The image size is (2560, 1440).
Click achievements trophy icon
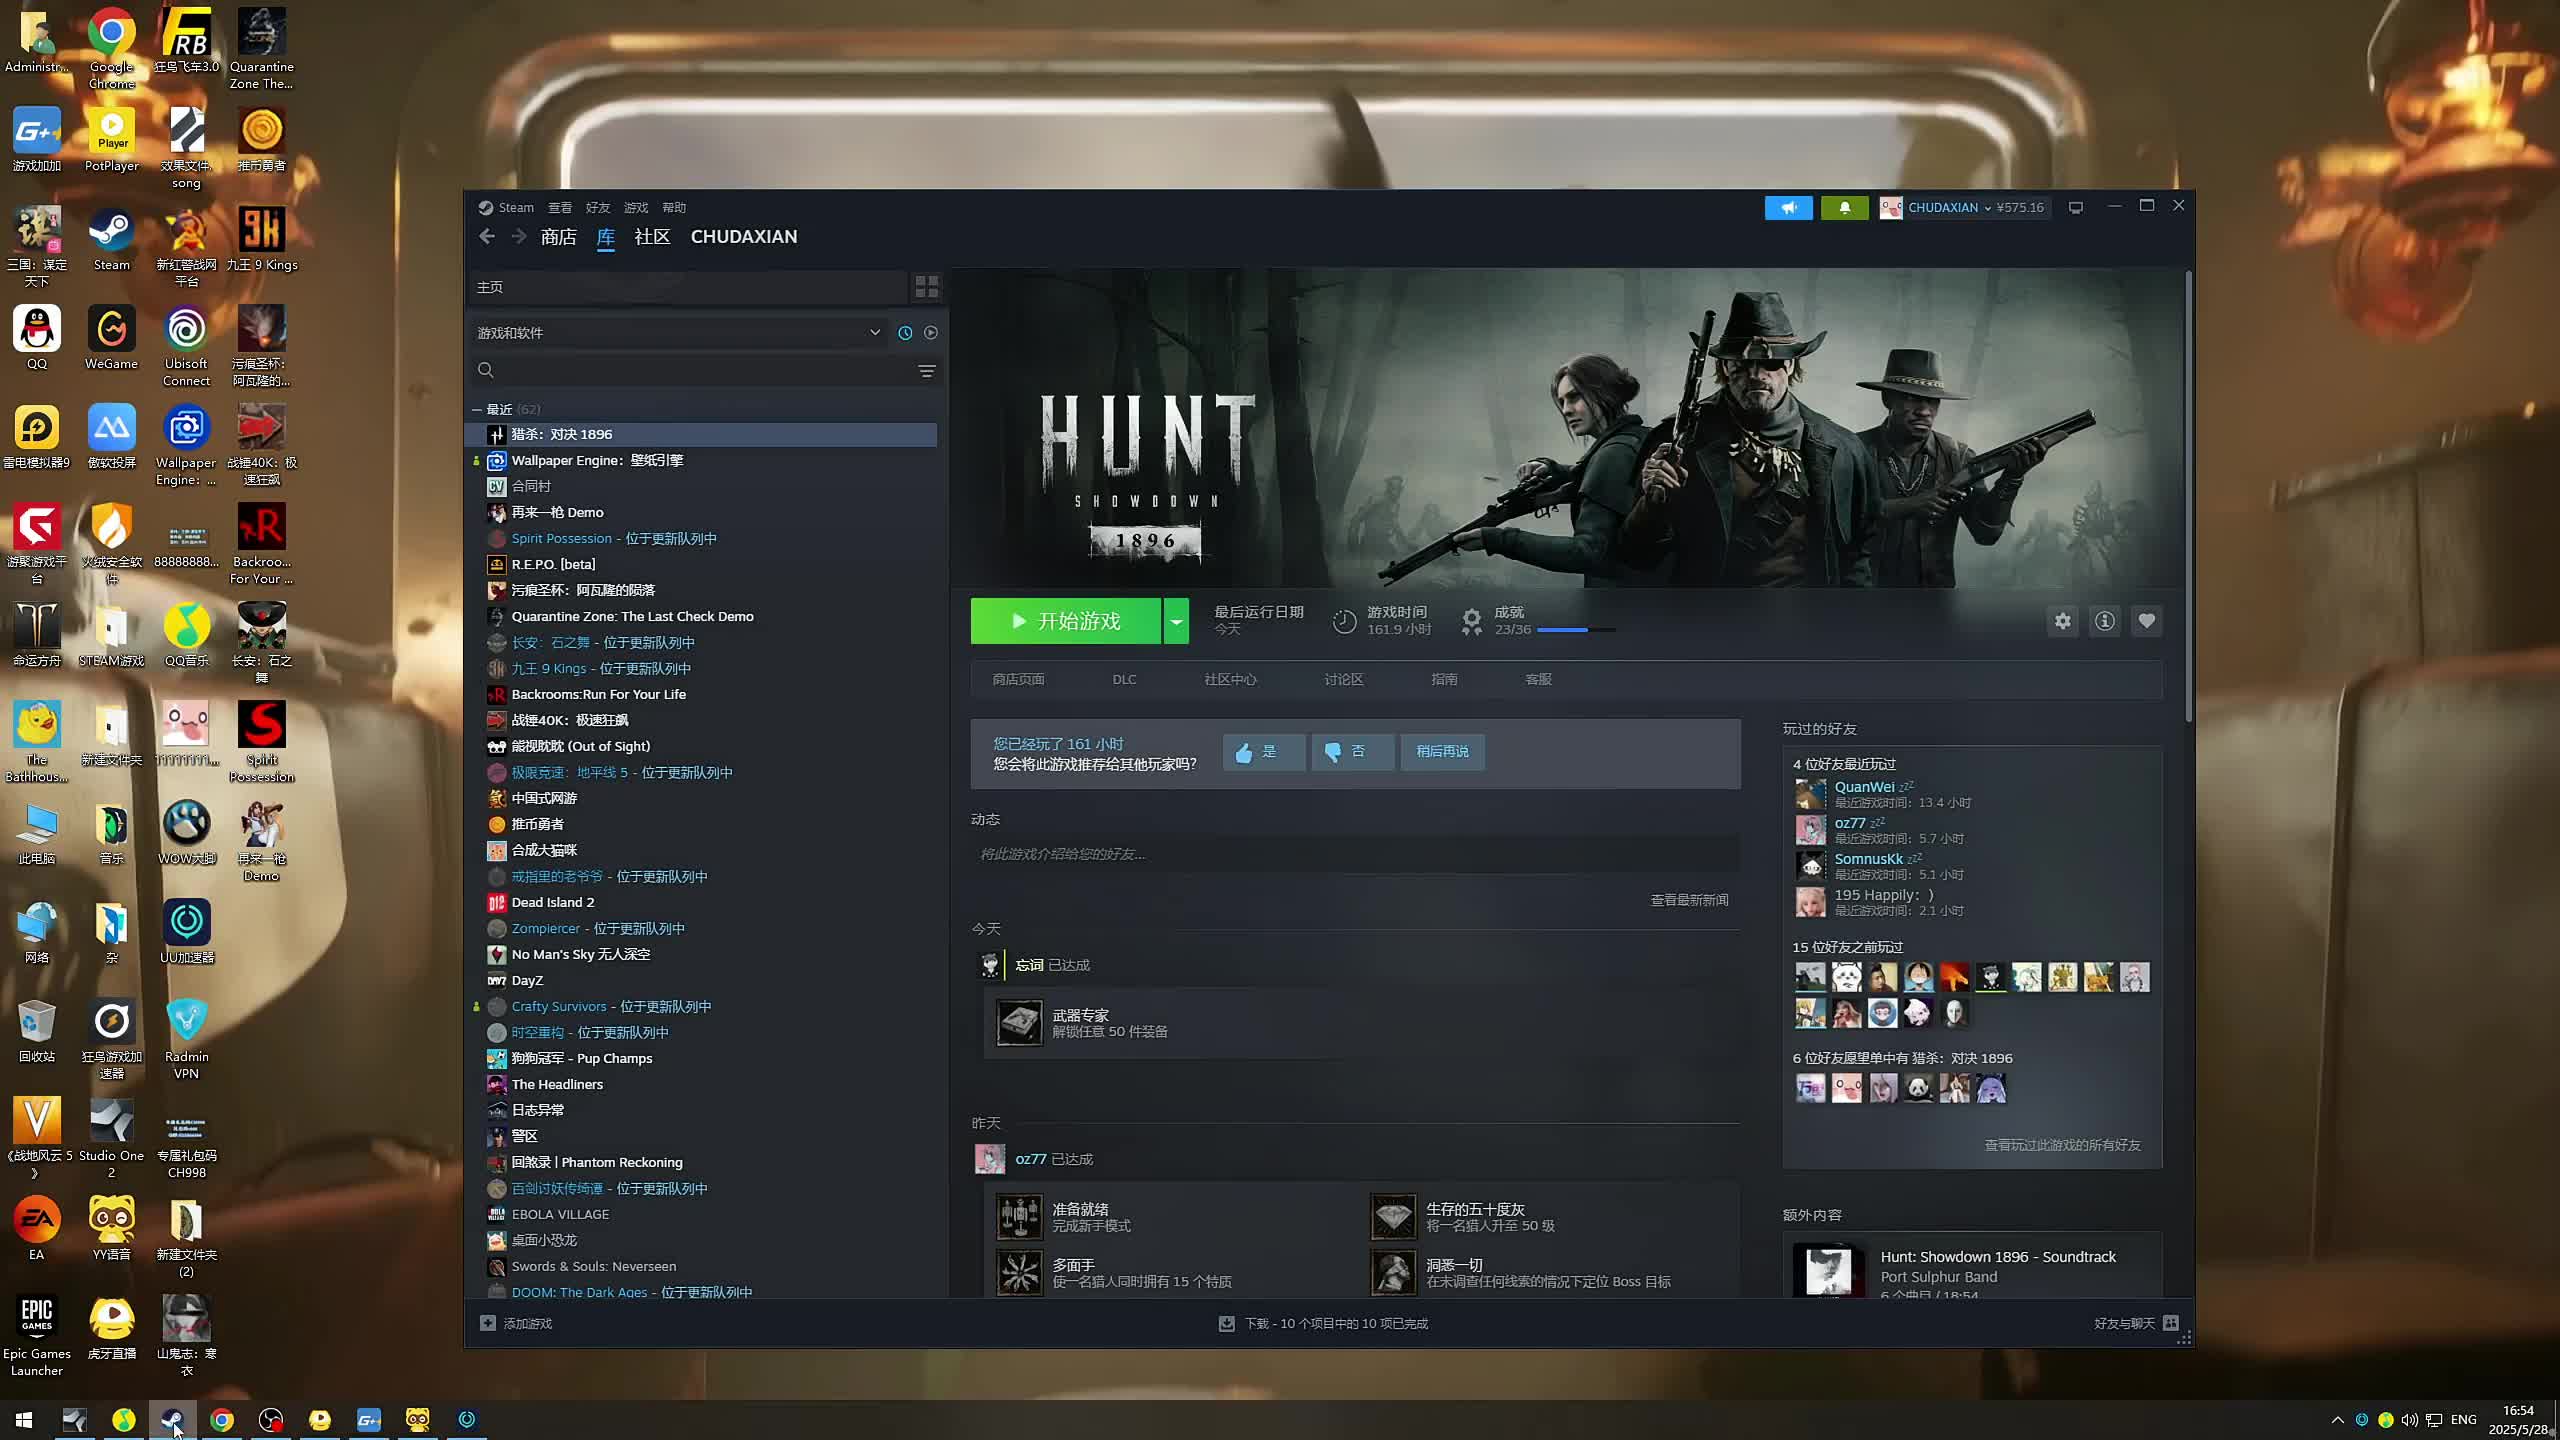pos(1471,621)
